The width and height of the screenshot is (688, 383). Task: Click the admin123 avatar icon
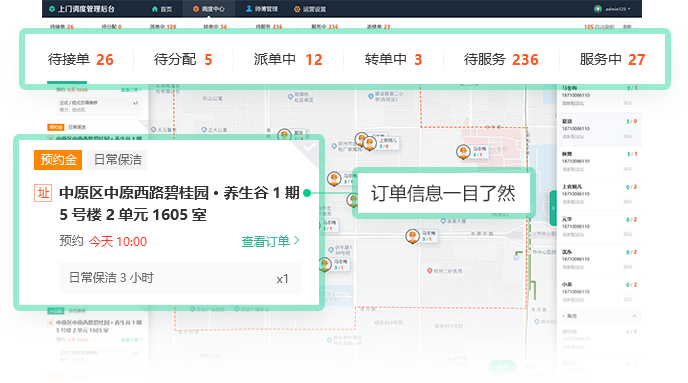click(x=598, y=9)
